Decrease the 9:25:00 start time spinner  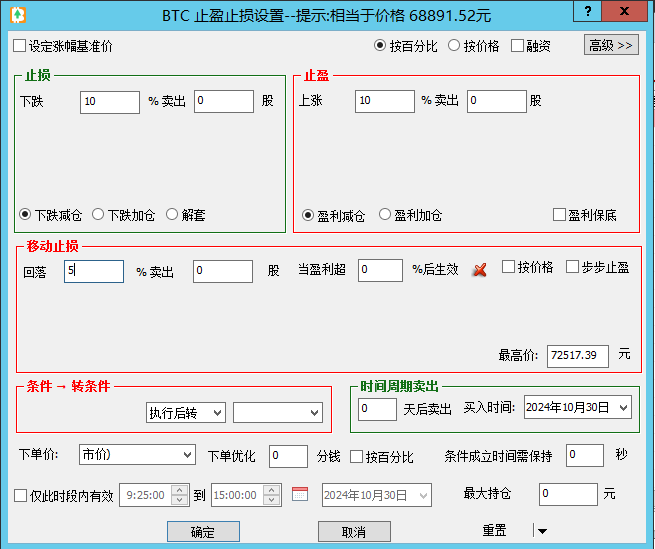click(x=180, y=500)
